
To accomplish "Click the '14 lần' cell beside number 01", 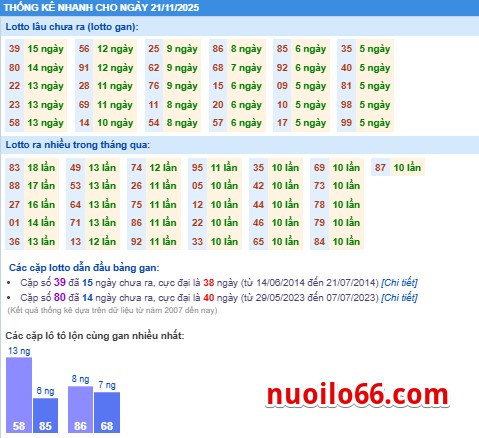I will click(41, 223).
